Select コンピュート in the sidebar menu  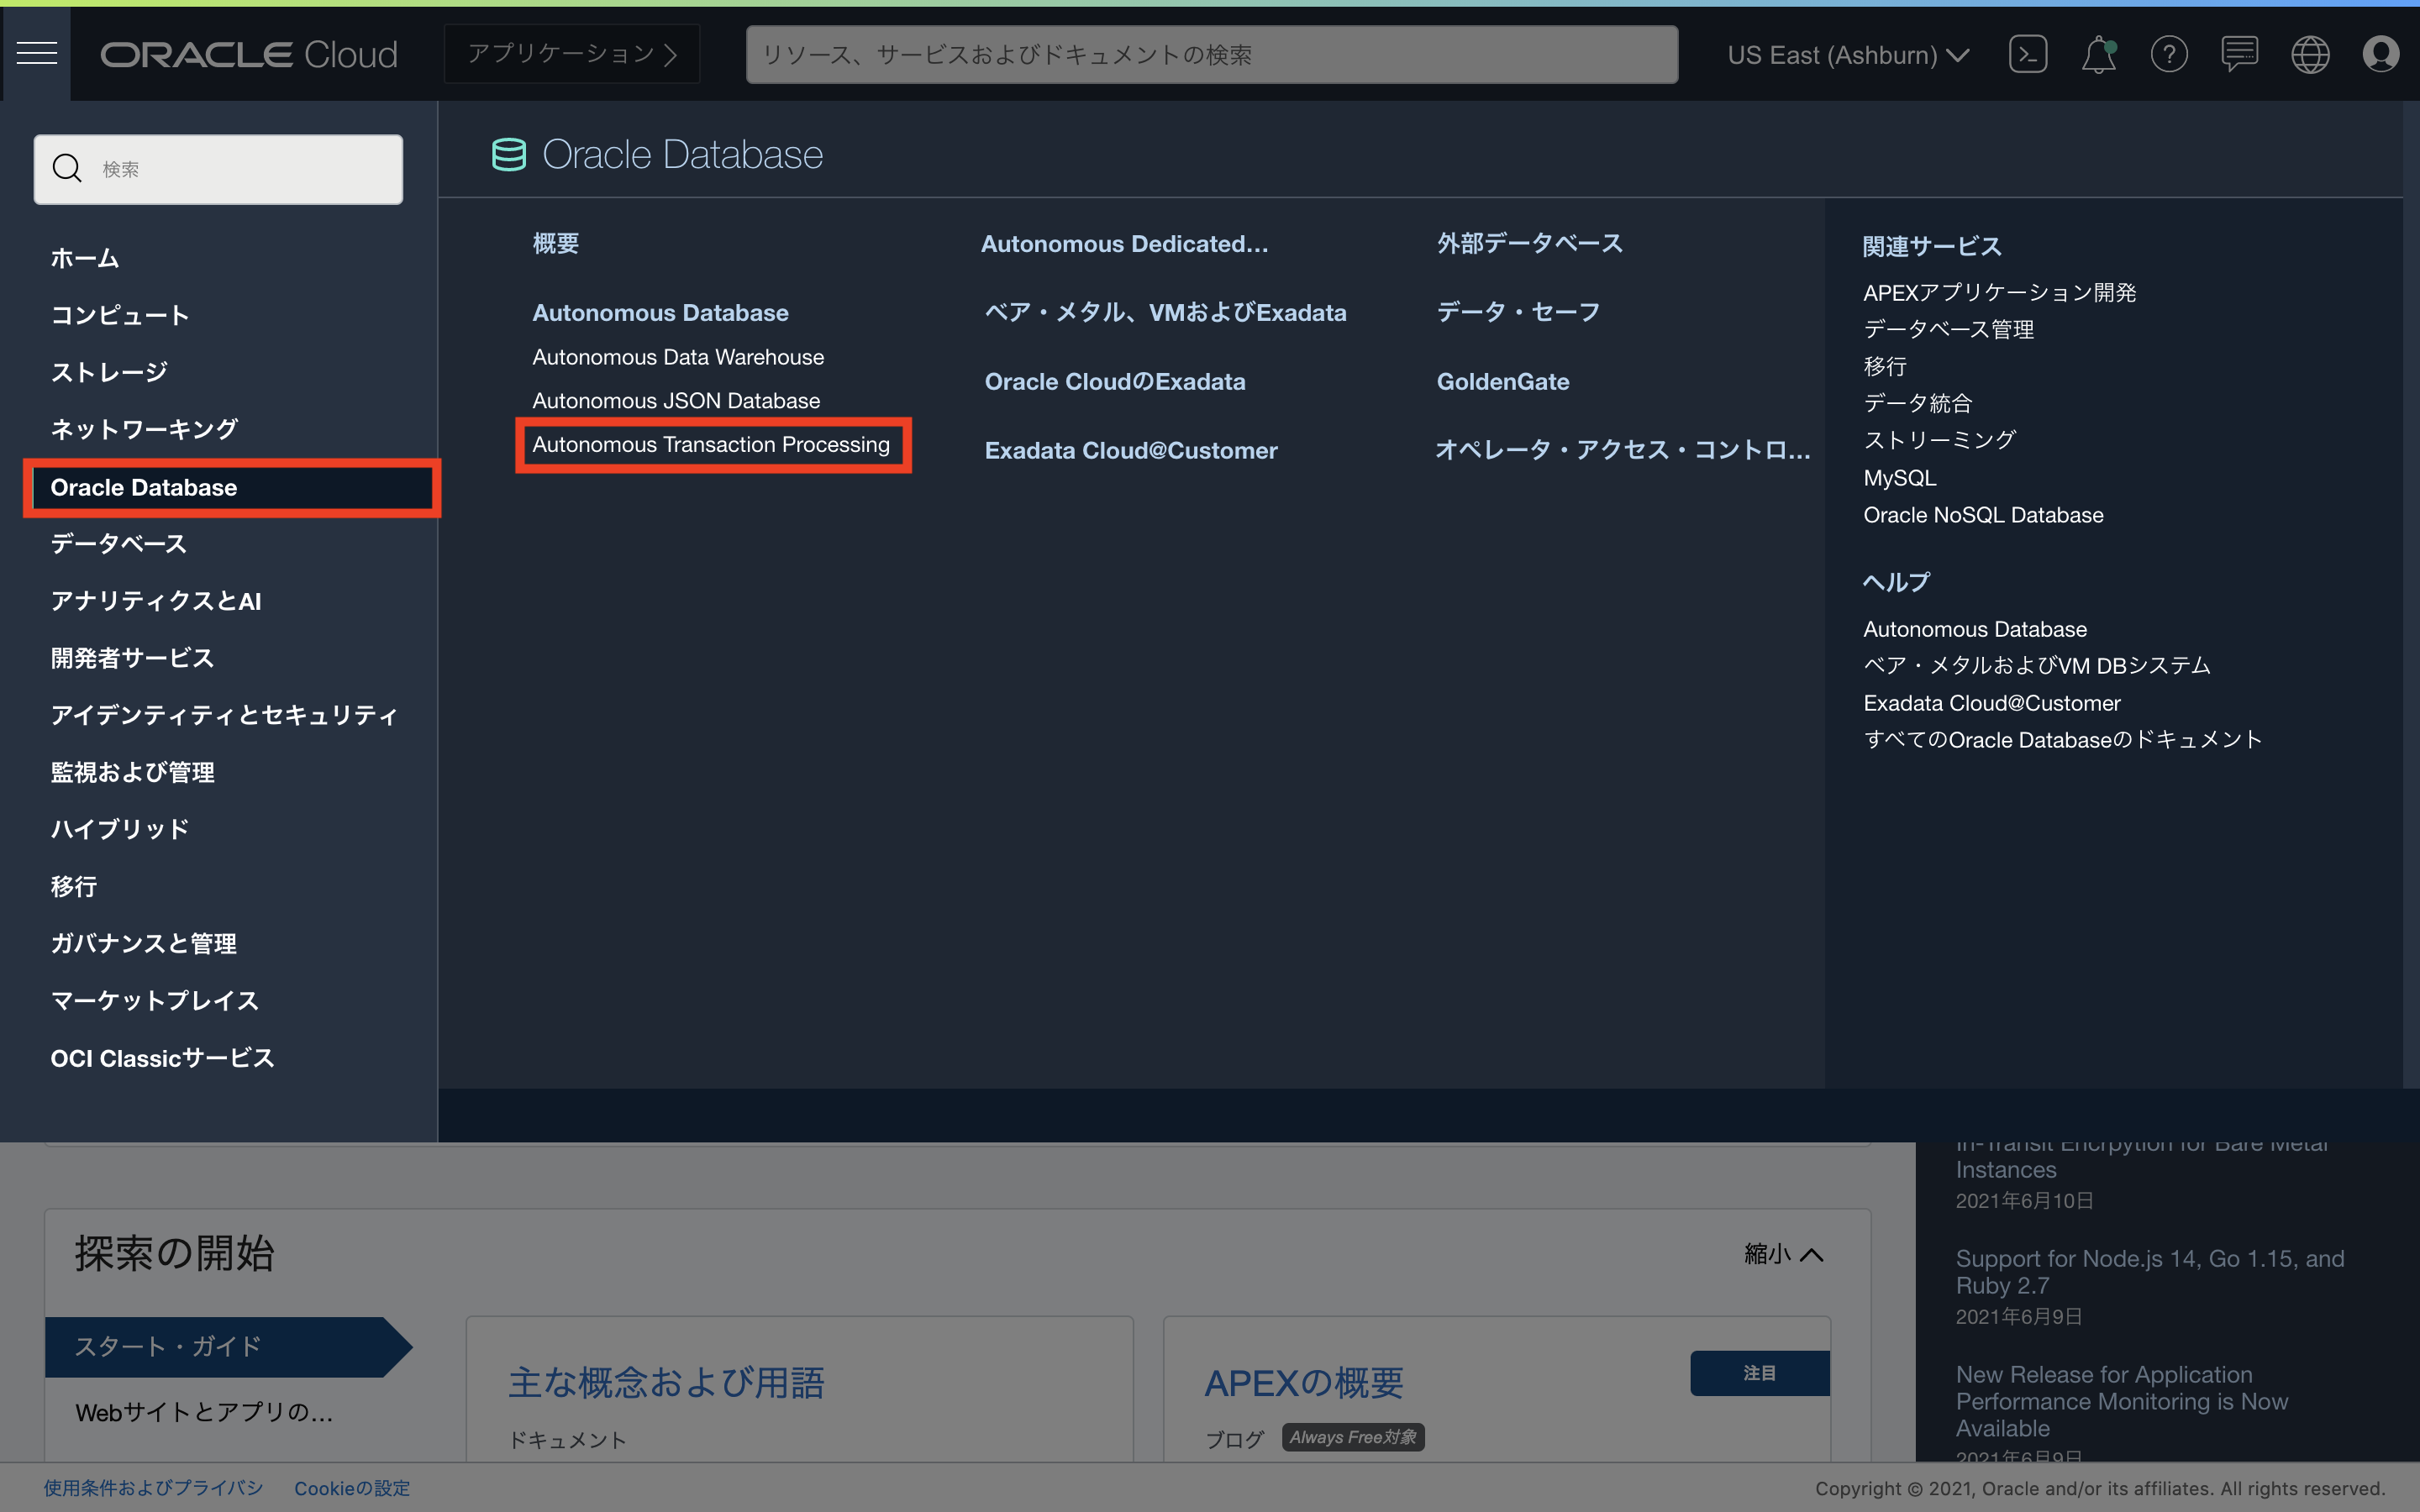[120, 315]
